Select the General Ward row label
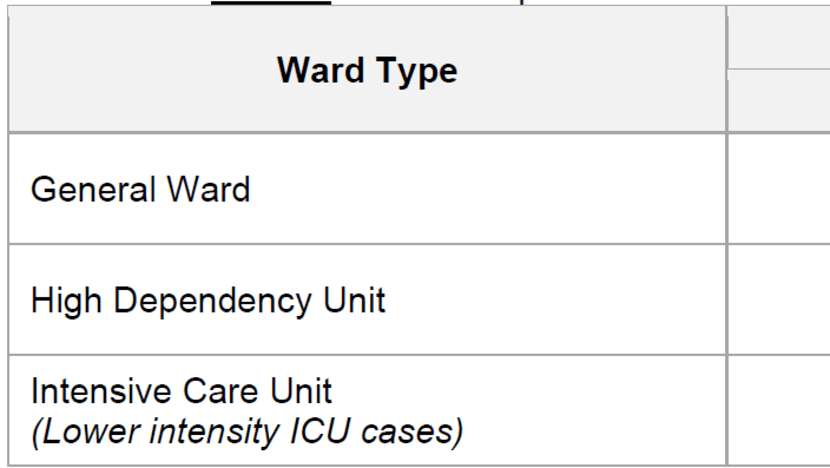 (140, 188)
